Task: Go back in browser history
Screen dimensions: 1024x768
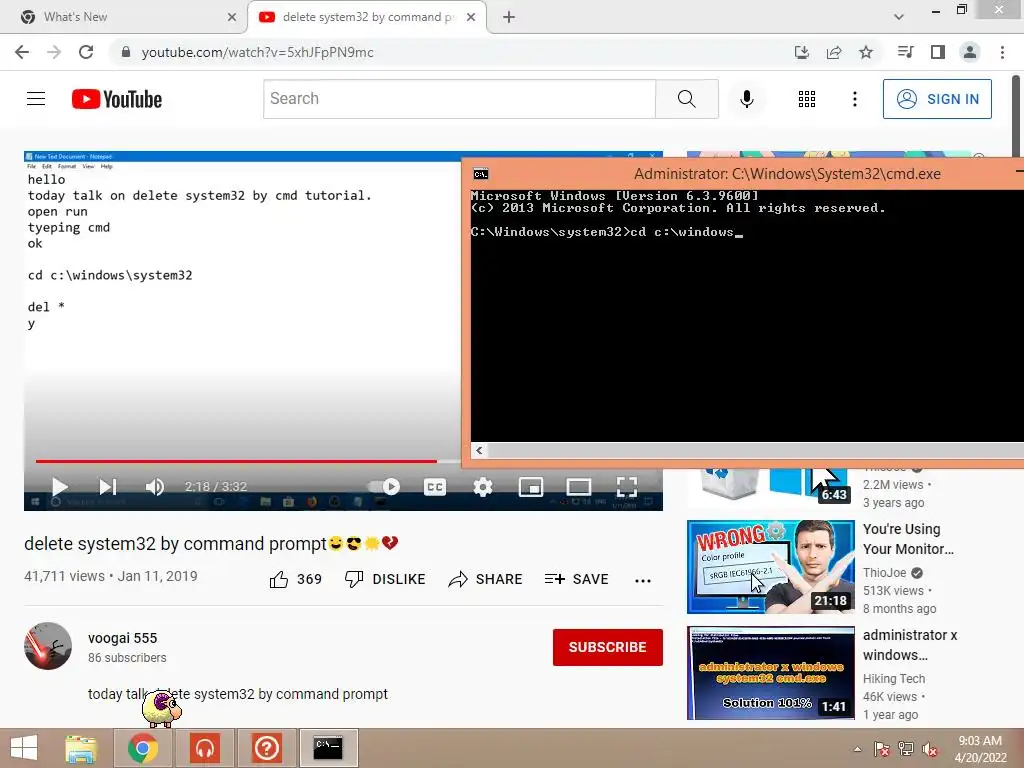Action: (x=22, y=52)
